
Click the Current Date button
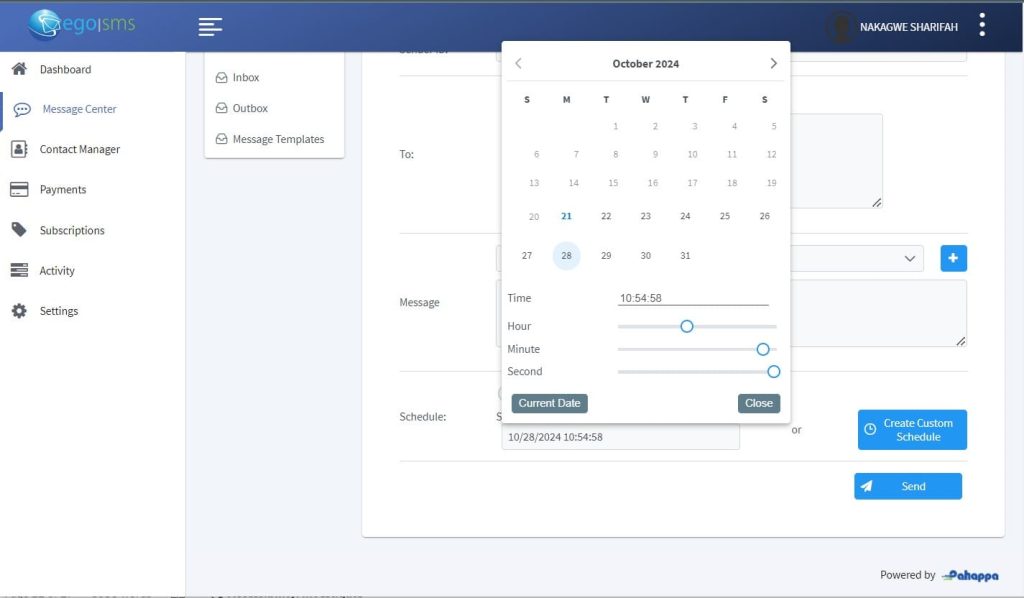[549, 403]
